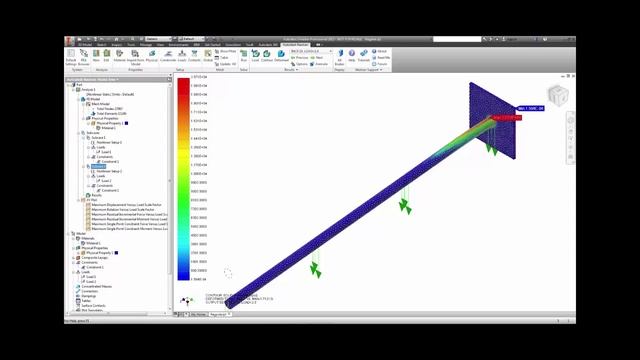Screen dimensions: 640x360
Task: Go to Previous result set
Action: [x=300, y=58]
